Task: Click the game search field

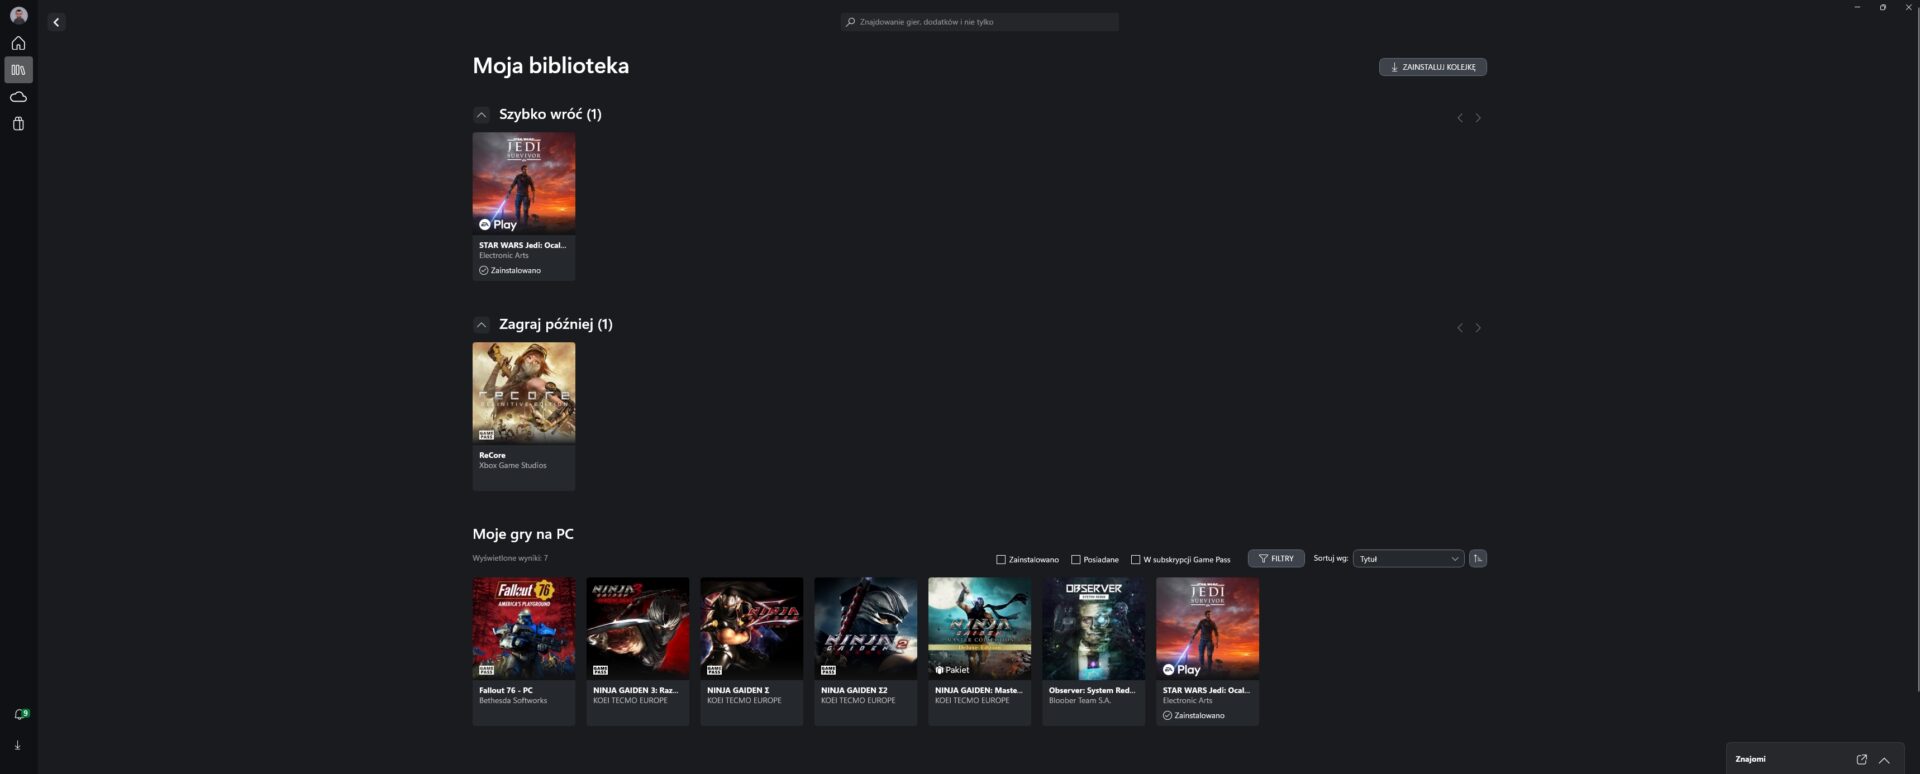Action: (x=980, y=22)
